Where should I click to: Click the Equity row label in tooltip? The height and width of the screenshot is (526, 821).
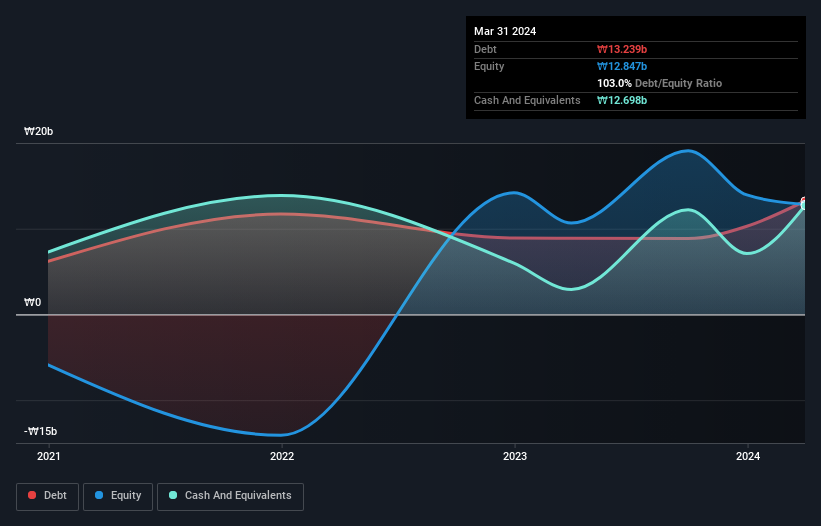489,66
